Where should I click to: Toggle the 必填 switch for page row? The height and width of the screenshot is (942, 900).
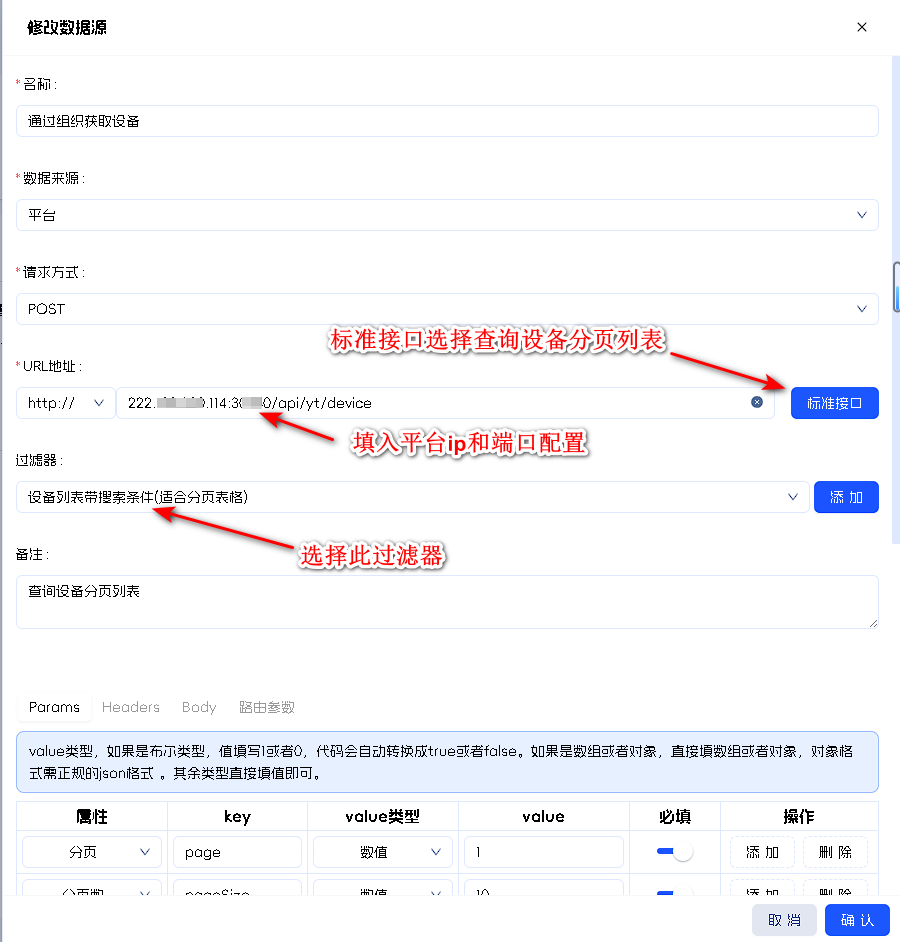point(674,852)
